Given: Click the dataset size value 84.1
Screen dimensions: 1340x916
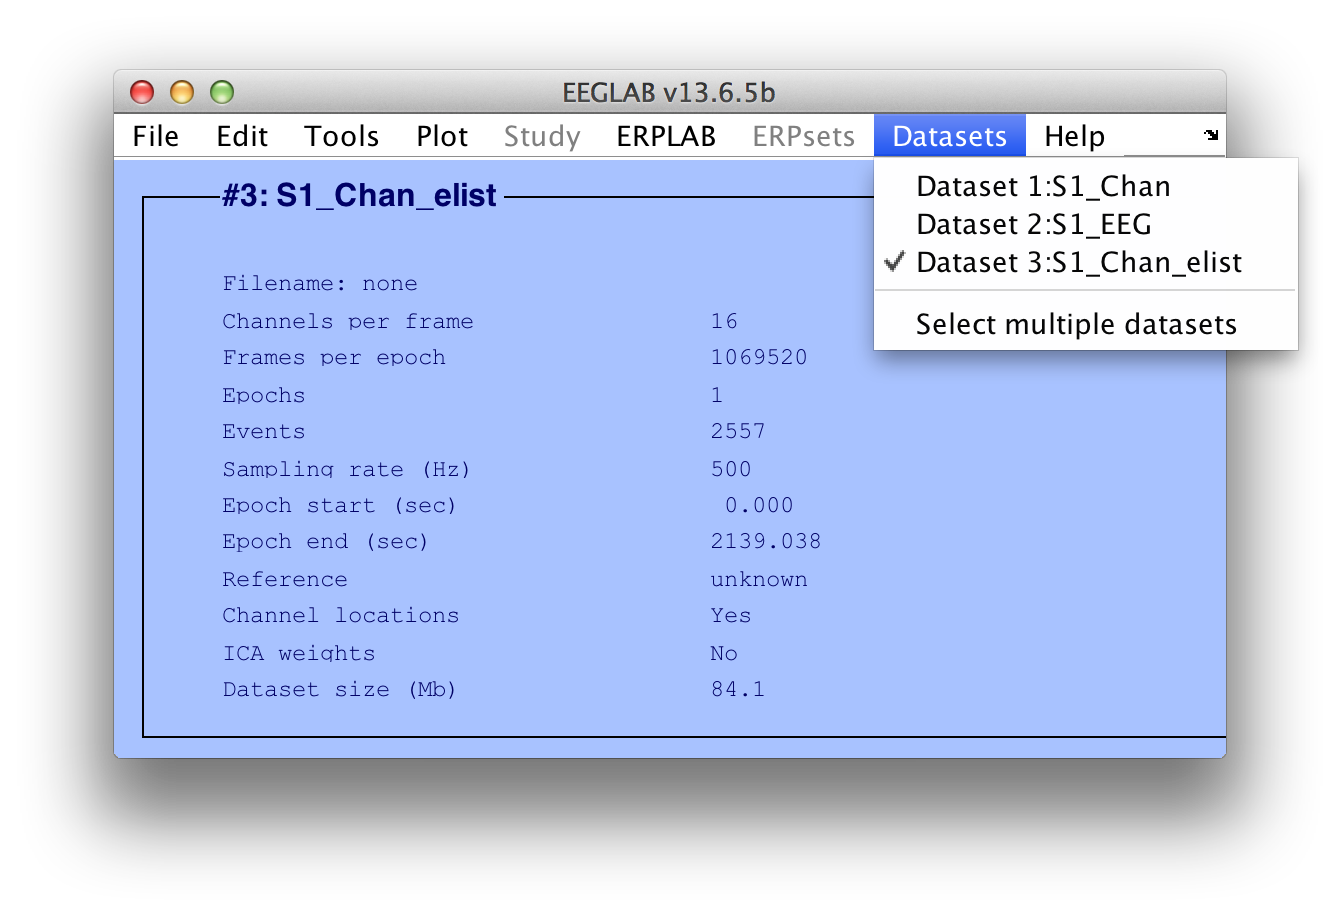Looking at the screenshot, I should [x=738, y=690].
